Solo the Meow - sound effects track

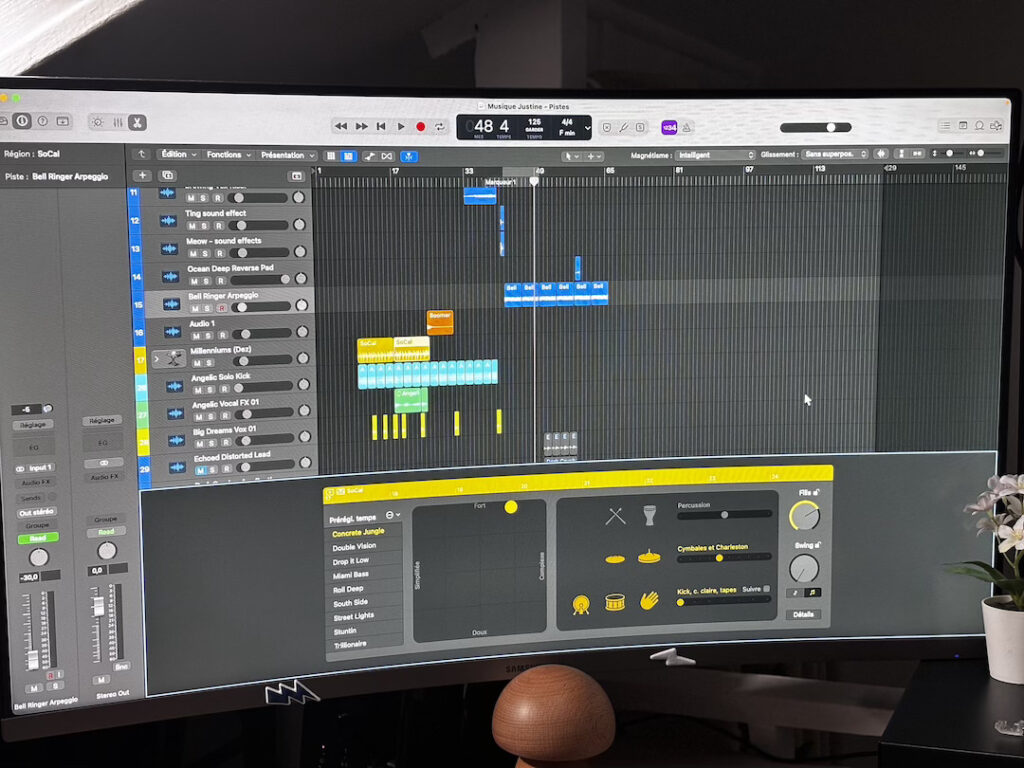pyautogui.click(x=206, y=253)
